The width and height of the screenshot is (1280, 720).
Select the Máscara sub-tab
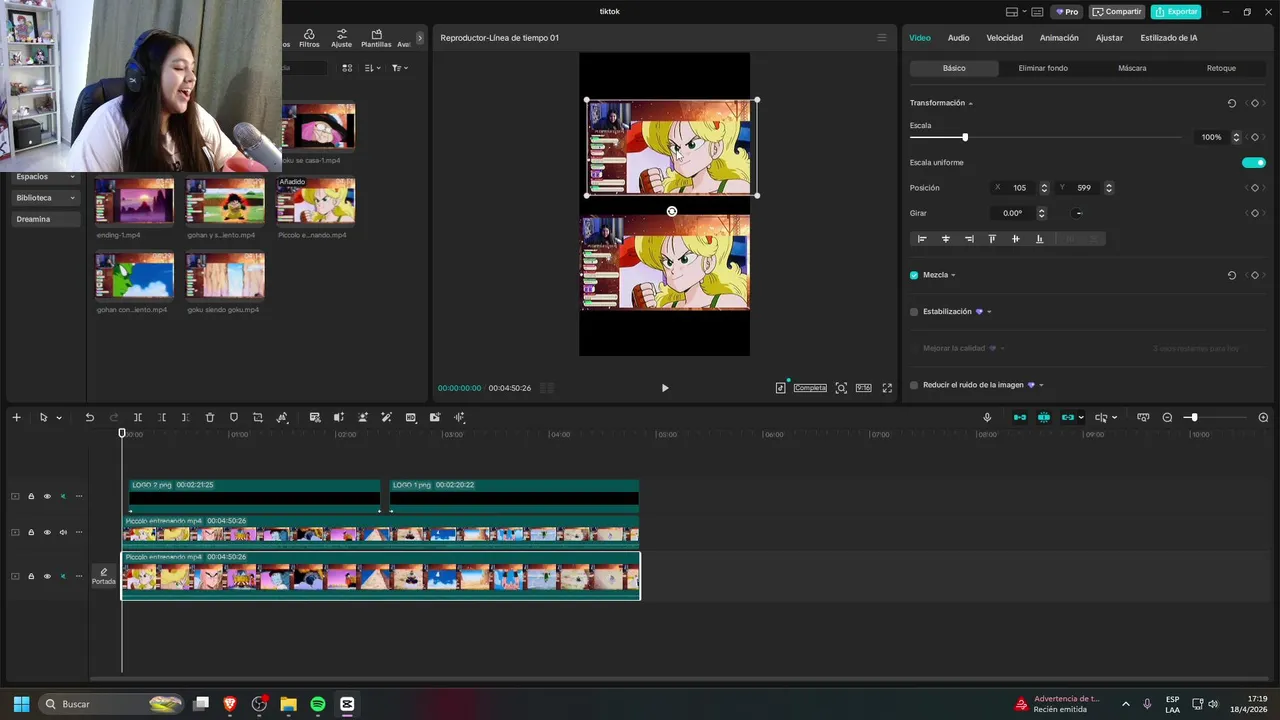[x=1132, y=68]
